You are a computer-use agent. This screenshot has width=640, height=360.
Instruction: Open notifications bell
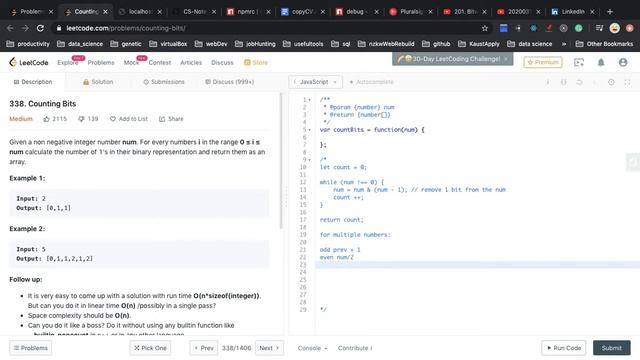tap(601, 62)
